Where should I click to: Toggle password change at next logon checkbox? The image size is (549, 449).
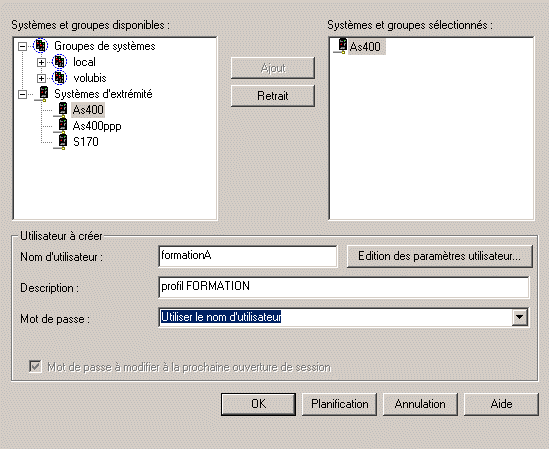[x=35, y=367]
